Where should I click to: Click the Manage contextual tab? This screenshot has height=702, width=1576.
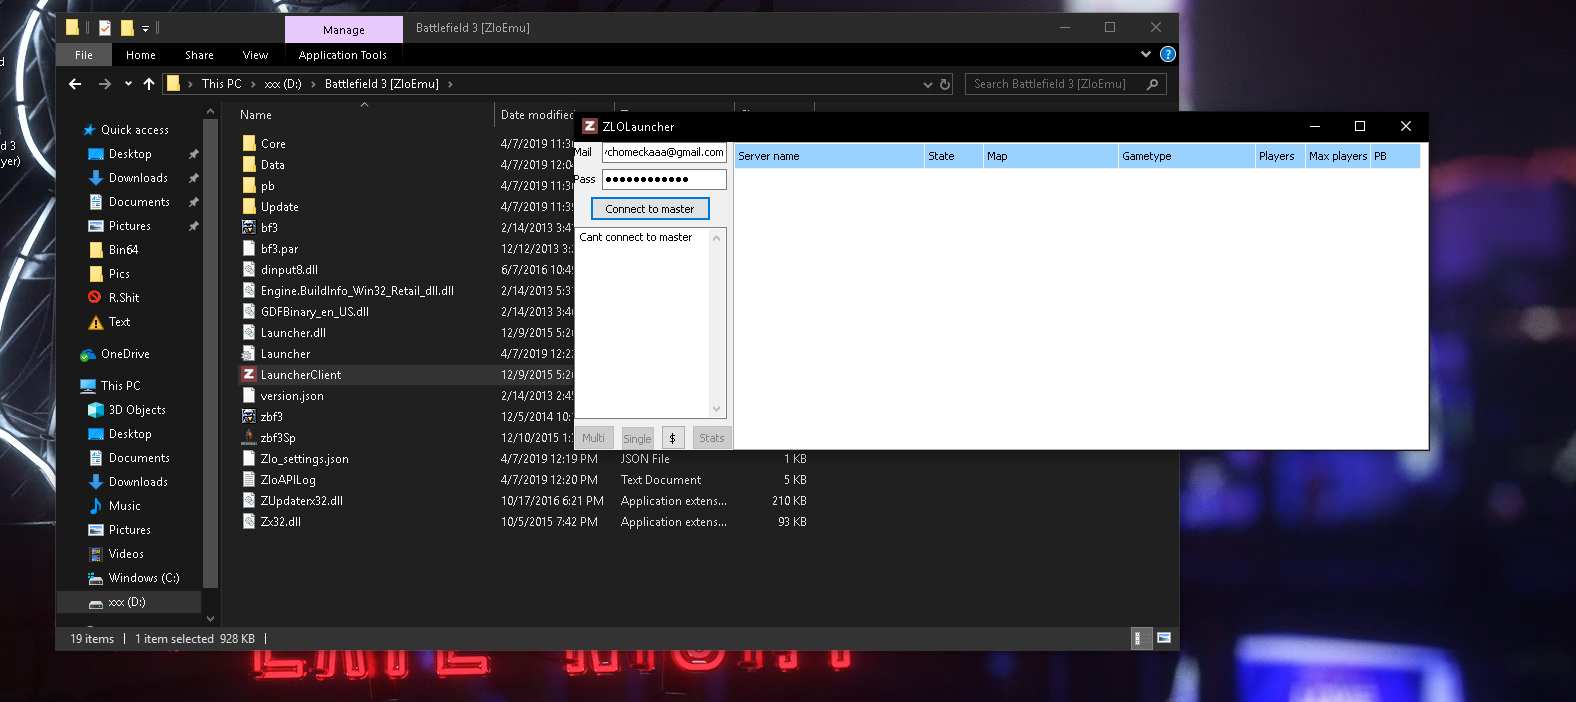(x=344, y=29)
